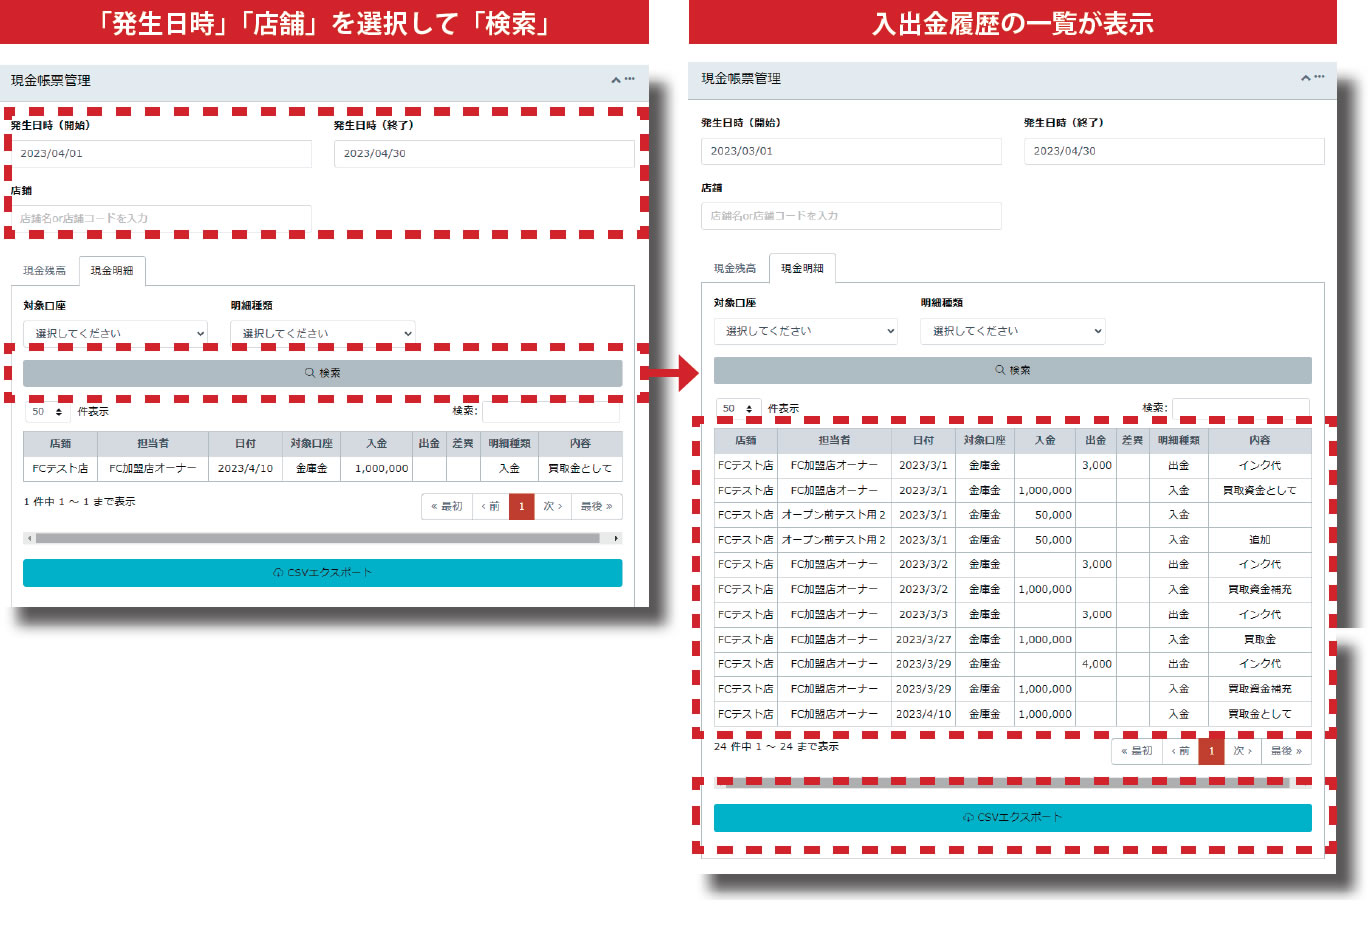Switch to the left 現金残高 tab
1370x931 pixels.
45,271
